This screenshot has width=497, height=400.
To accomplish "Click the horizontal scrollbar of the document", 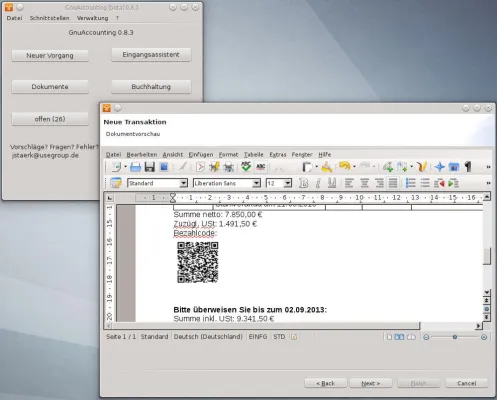I will 265,326.
